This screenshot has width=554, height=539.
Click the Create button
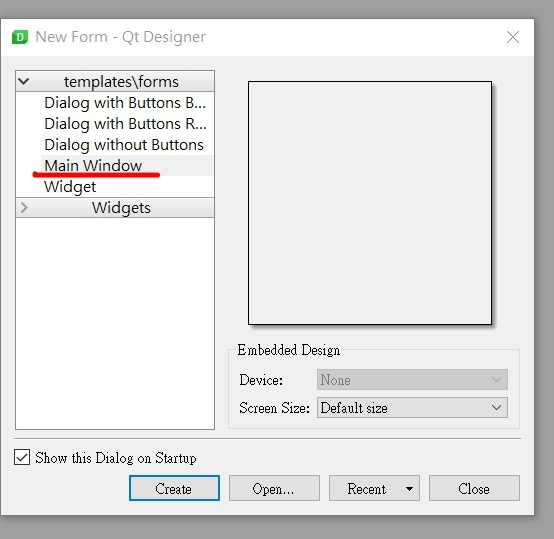[x=174, y=488]
